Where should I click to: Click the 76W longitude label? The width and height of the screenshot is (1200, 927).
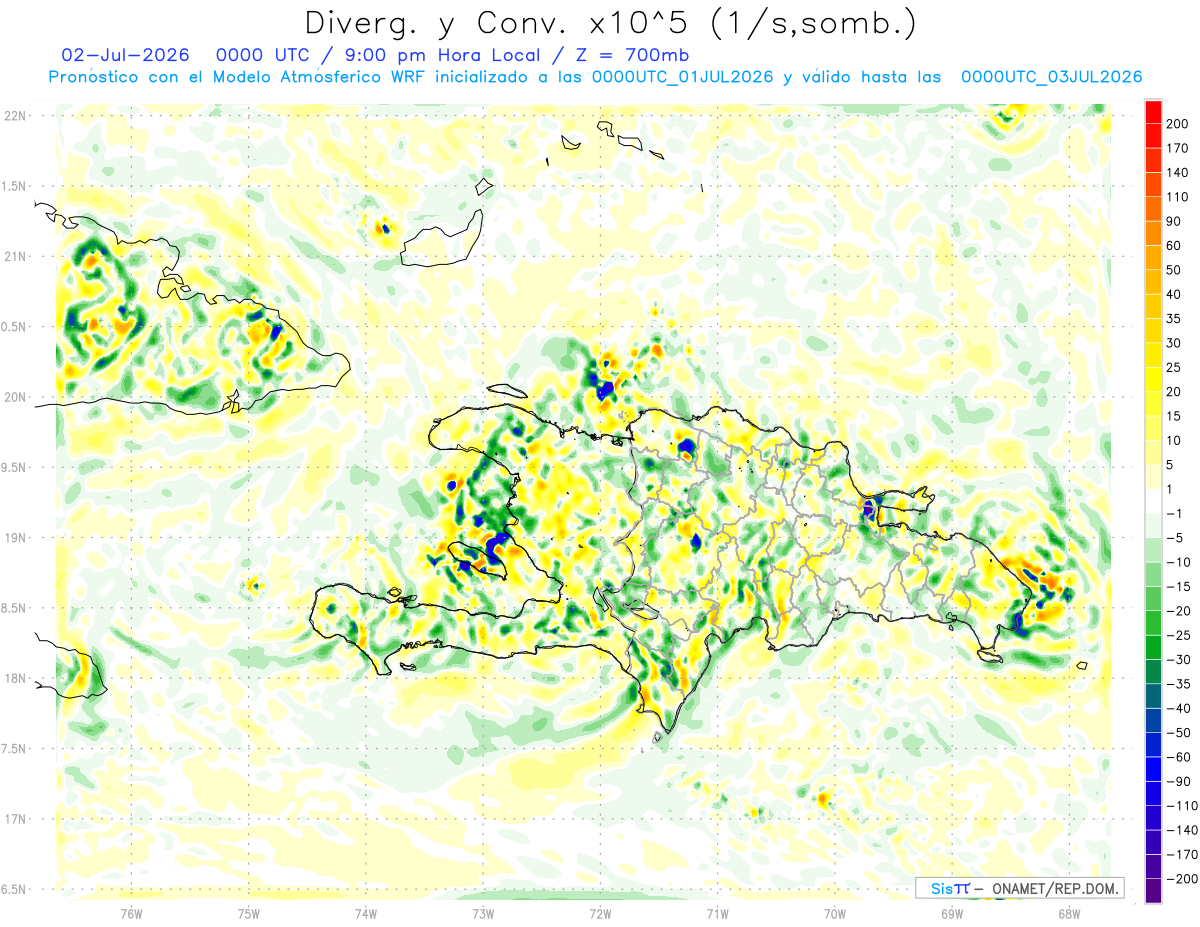tap(131, 913)
